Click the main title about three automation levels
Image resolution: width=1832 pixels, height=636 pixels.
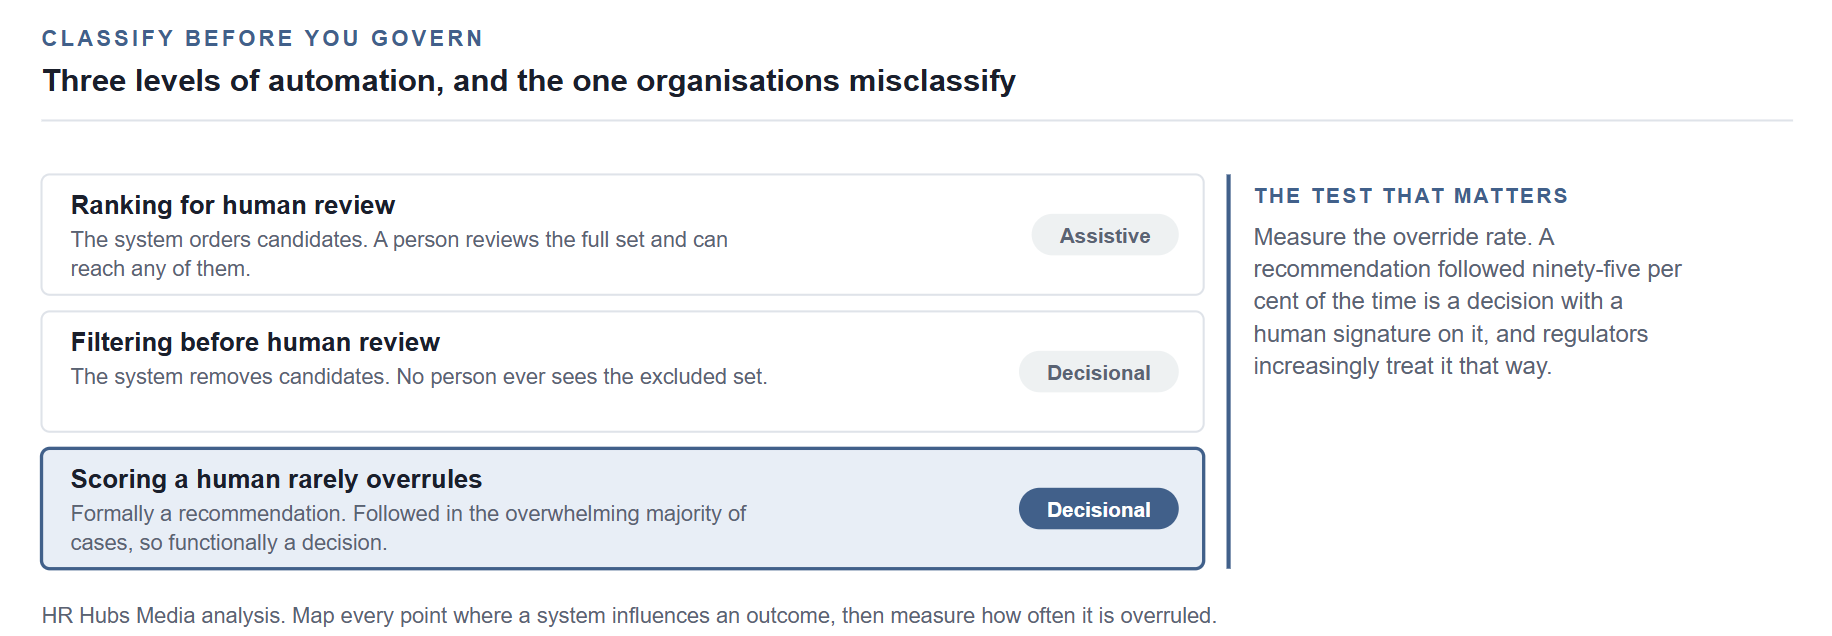pos(529,80)
